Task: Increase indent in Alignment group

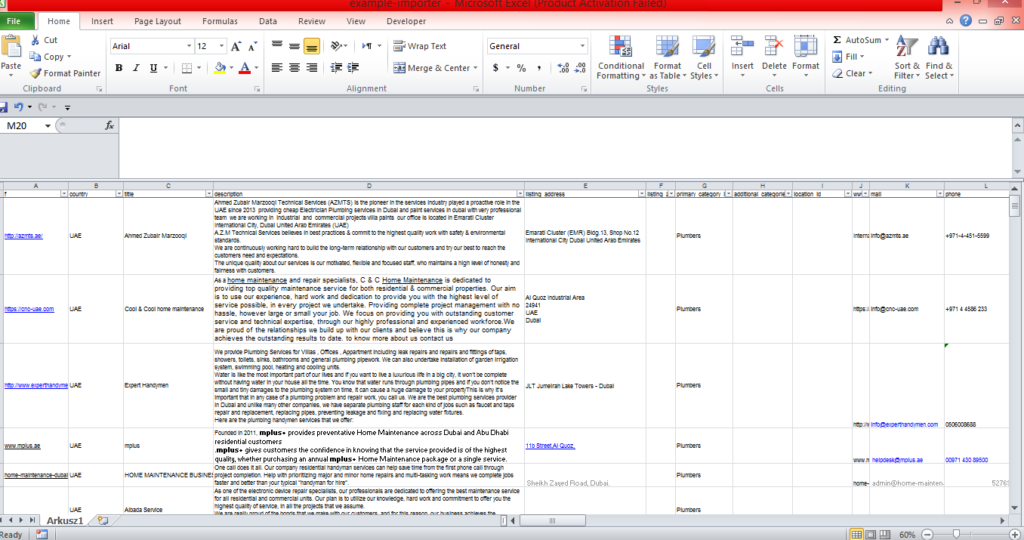Action: point(353,67)
